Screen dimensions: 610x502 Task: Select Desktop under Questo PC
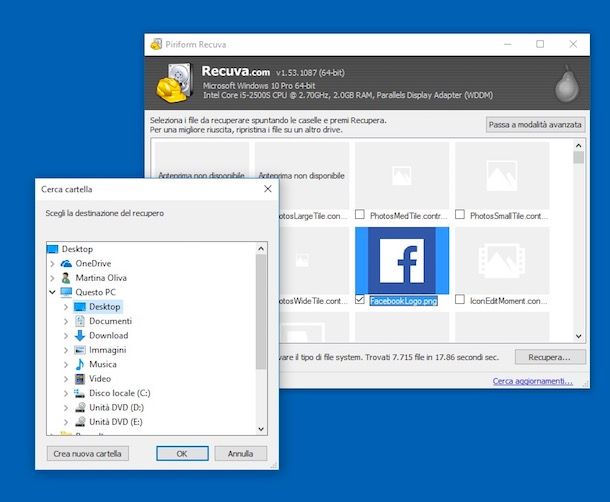(x=105, y=307)
